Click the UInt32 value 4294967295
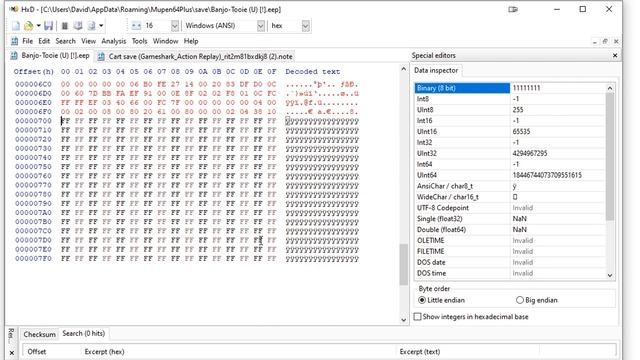The image size is (640, 360). click(x=530, y=153)
